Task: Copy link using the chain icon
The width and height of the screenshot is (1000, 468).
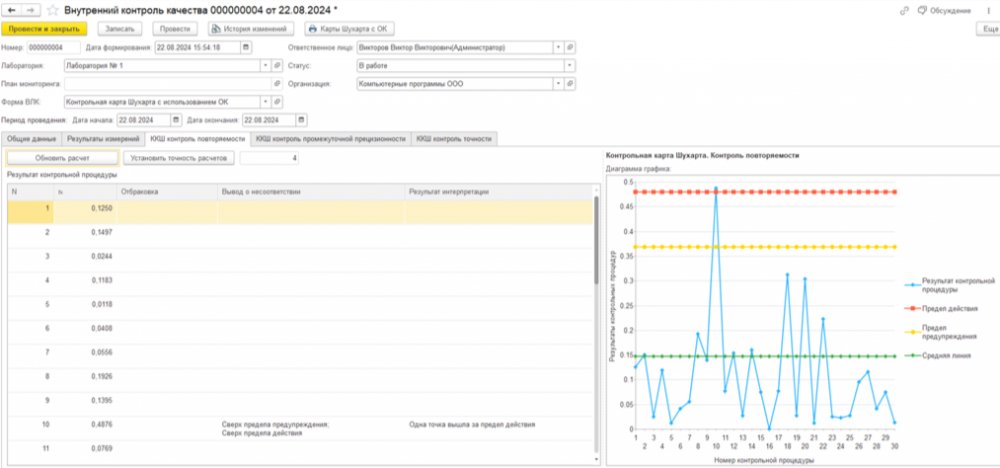Action: point(903,11)
